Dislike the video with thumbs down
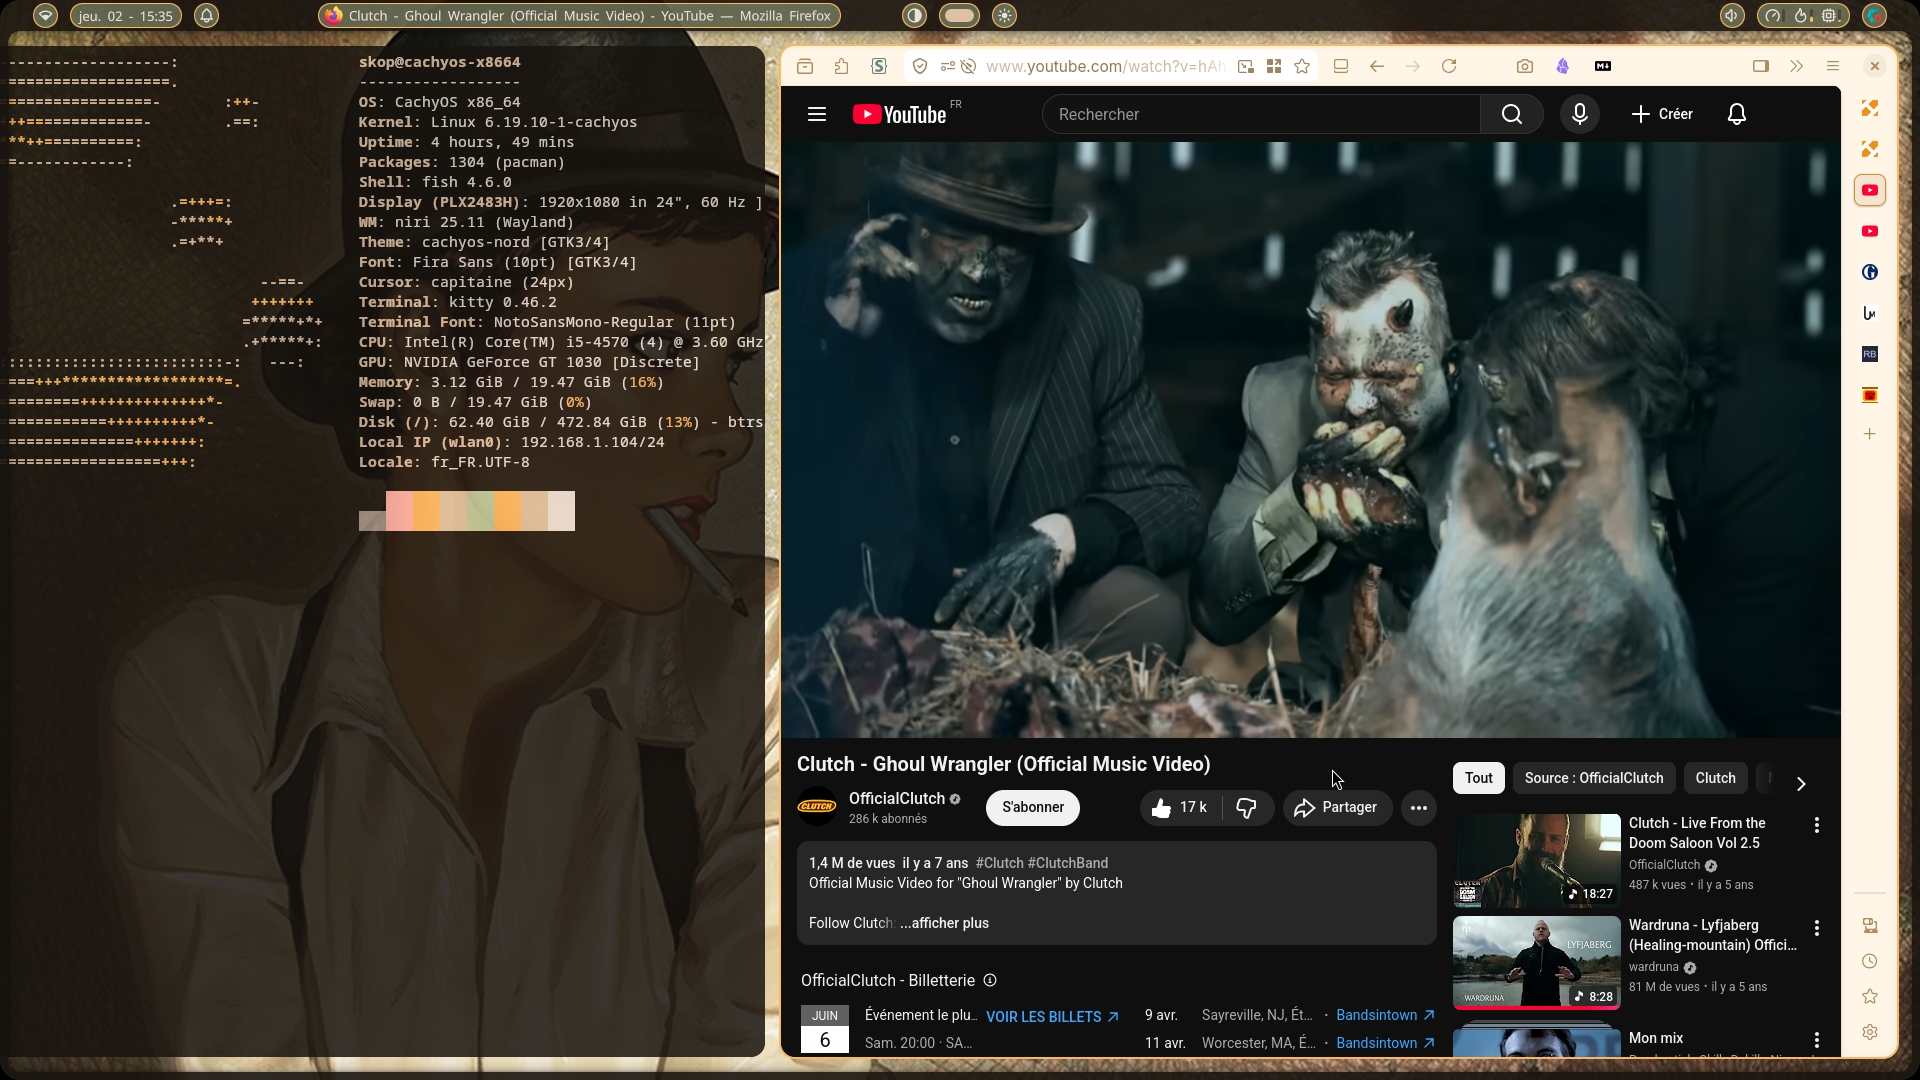Screen dimensions: 1920x1080 pyautogui.click(x=1246, y=808)
